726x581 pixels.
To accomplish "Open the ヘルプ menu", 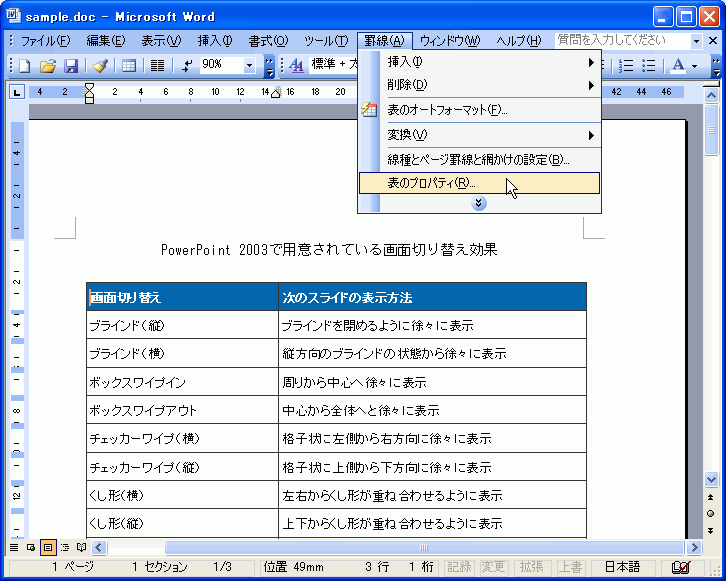I will click(x=519, y=41).
